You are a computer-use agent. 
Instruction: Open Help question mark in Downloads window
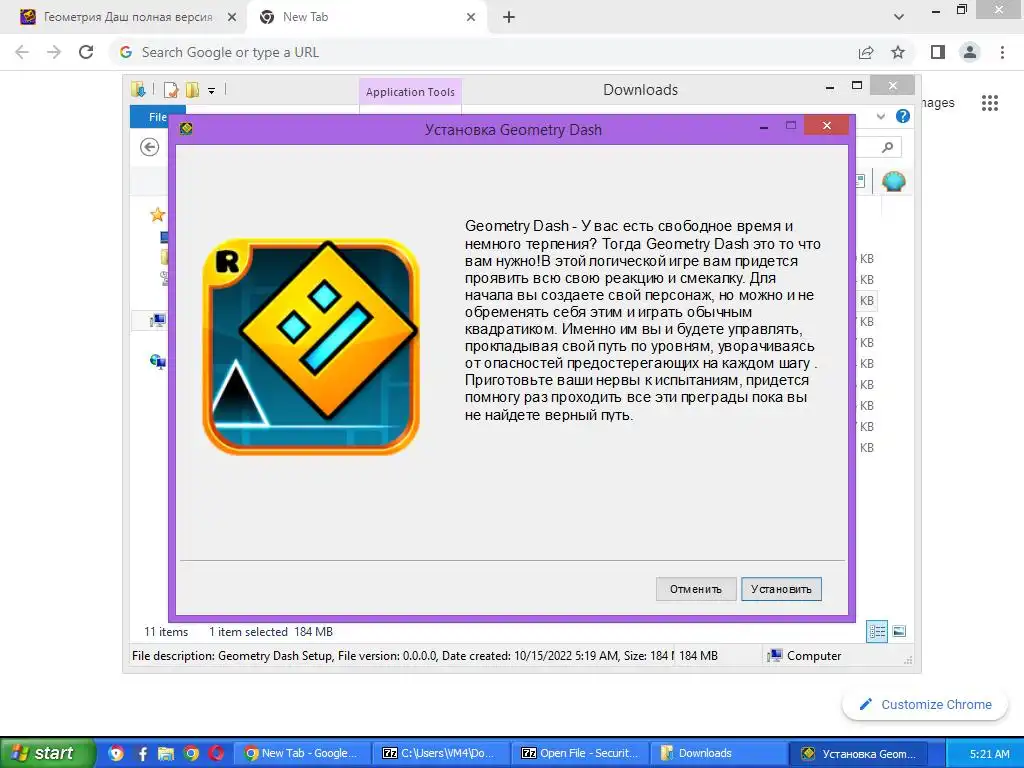point(903,116)
